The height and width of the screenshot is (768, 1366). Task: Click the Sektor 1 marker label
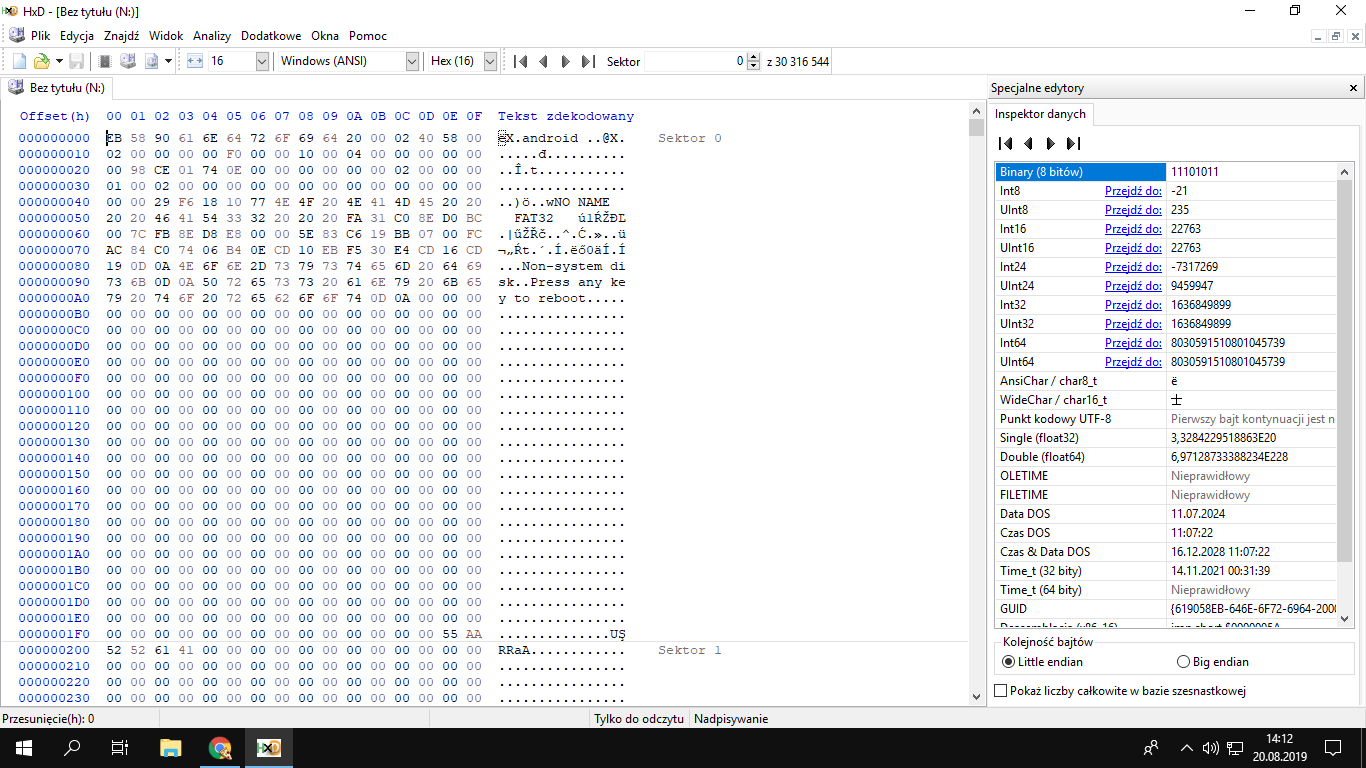(690, 650)
